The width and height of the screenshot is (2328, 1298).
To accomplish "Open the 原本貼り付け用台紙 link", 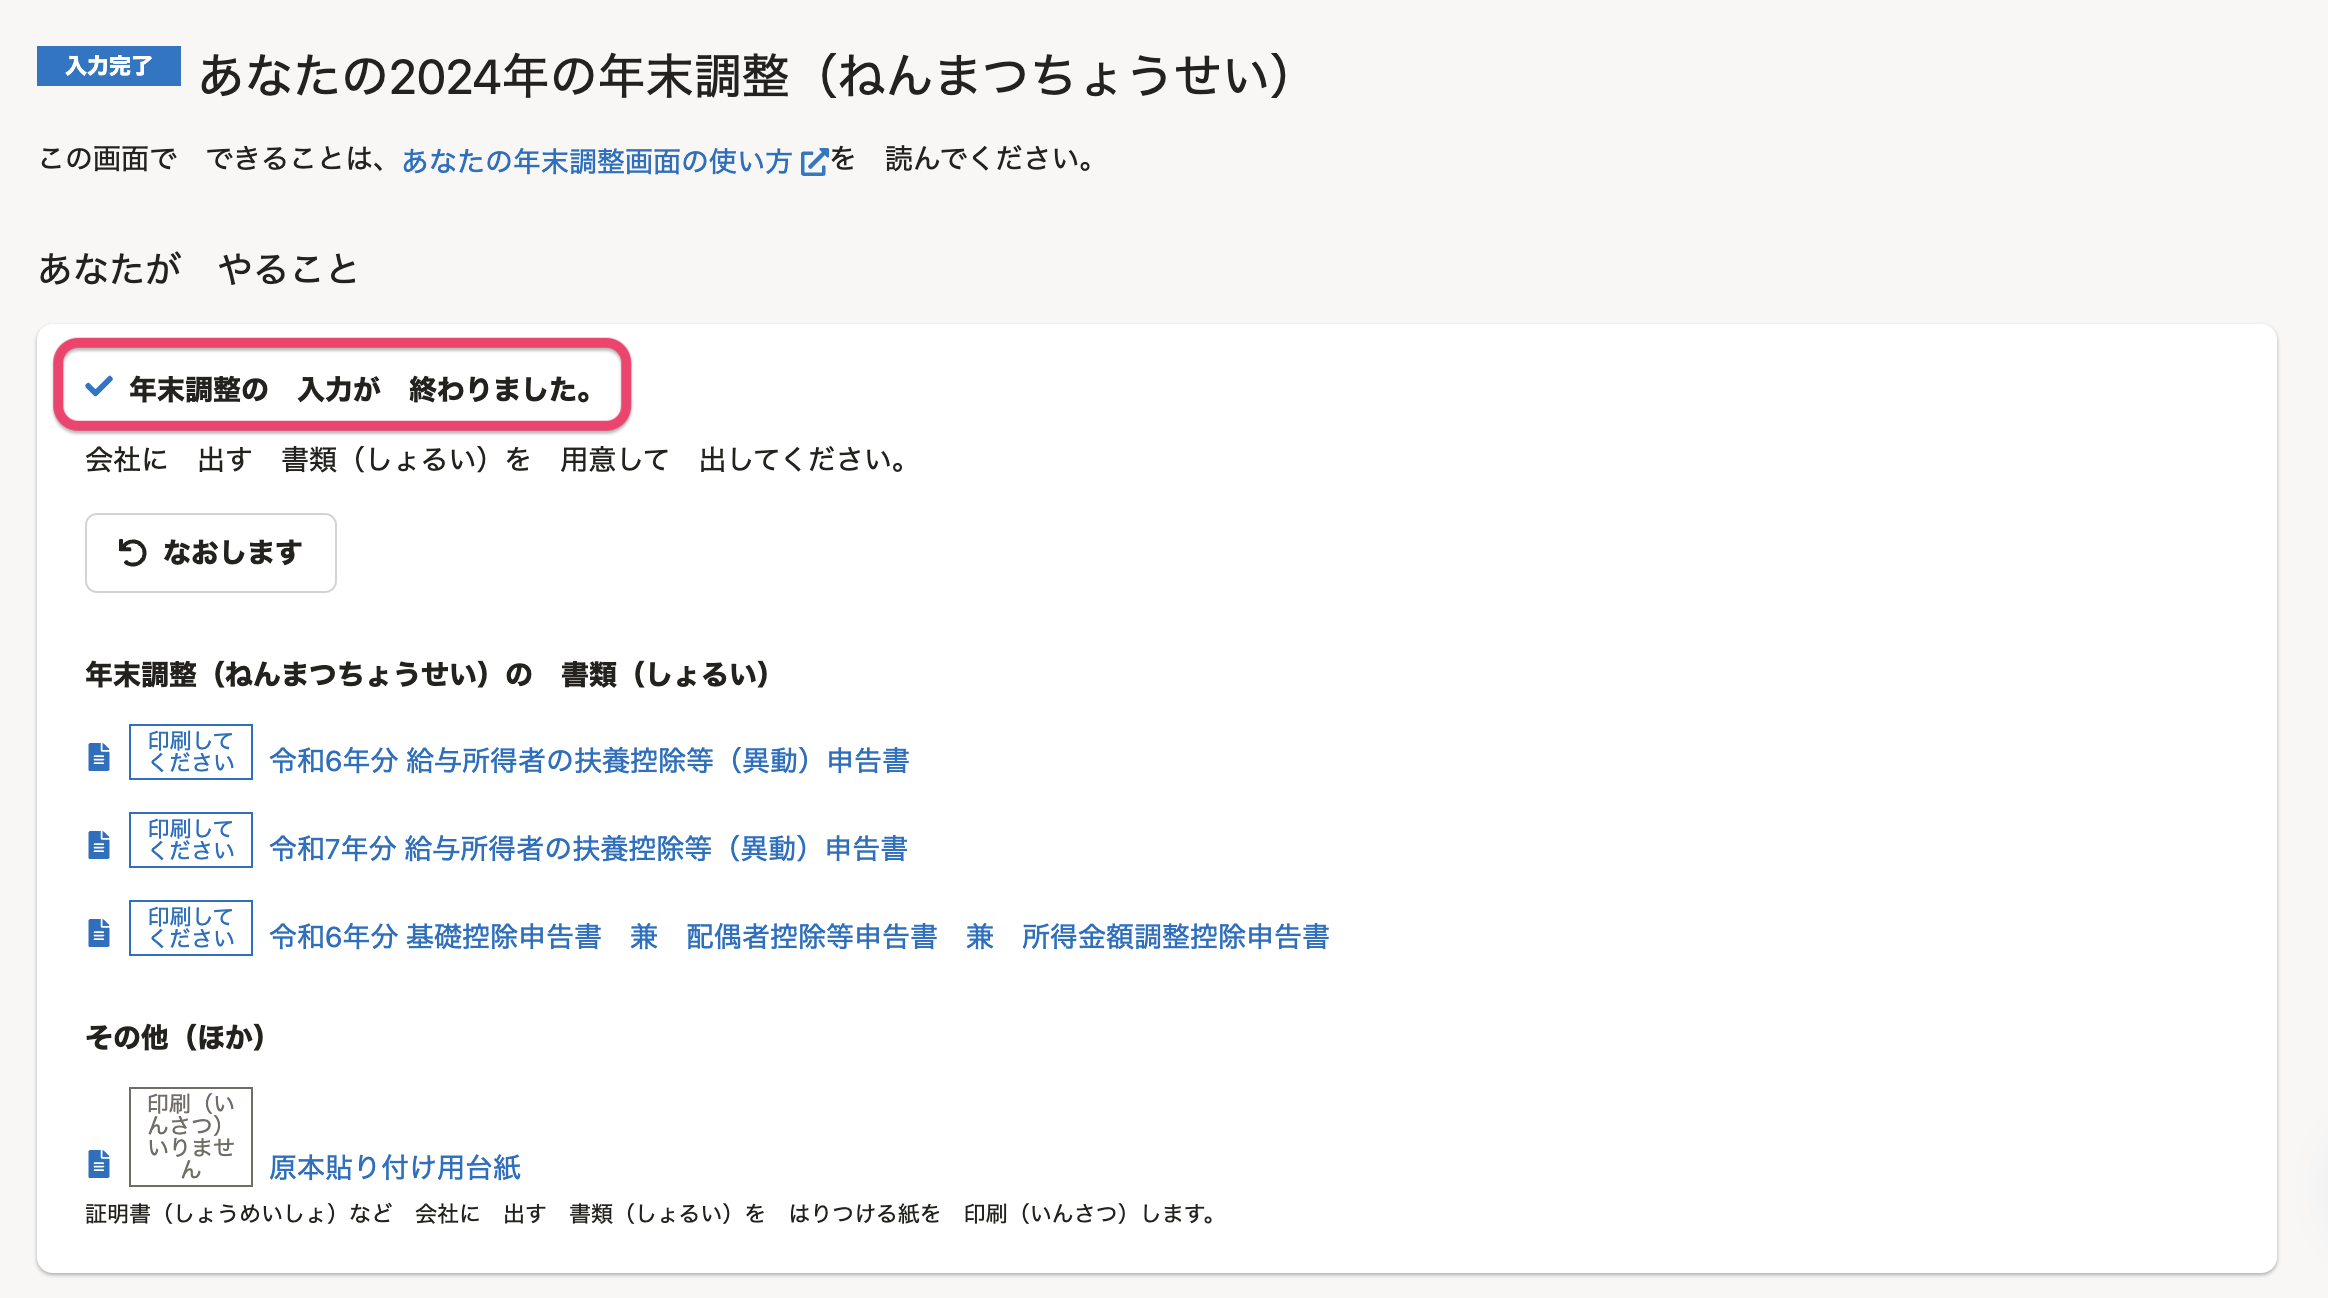I will [x=395, y=1167].
